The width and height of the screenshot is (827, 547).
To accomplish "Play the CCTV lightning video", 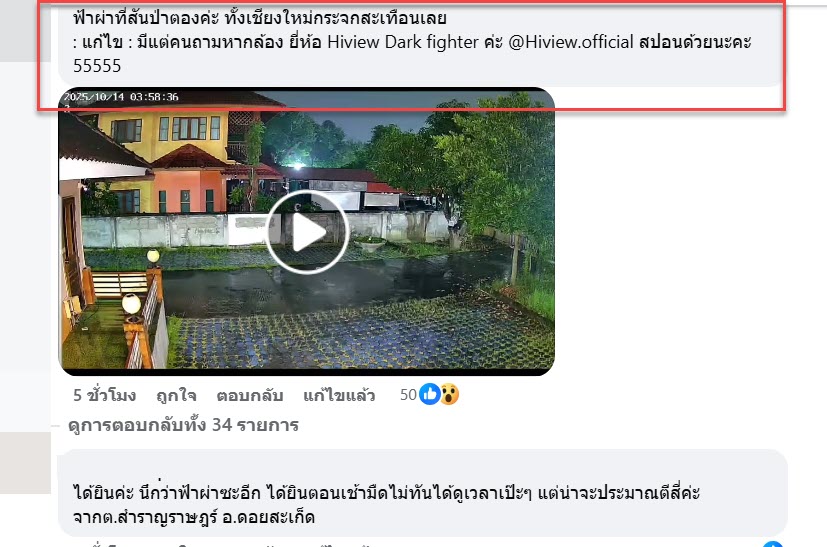I will [x=307, y=232].
